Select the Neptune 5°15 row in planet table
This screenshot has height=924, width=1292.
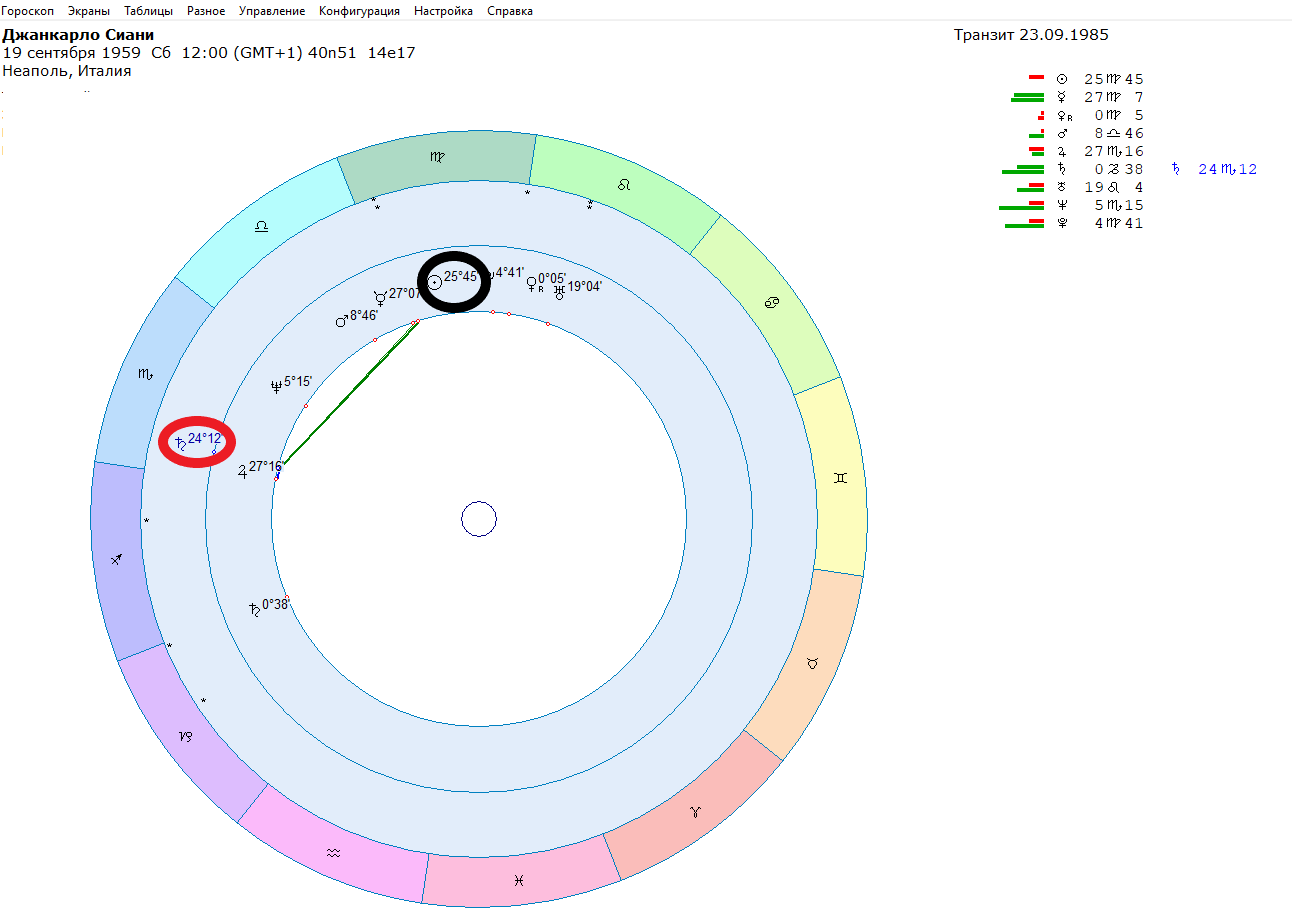[1072, 205]
